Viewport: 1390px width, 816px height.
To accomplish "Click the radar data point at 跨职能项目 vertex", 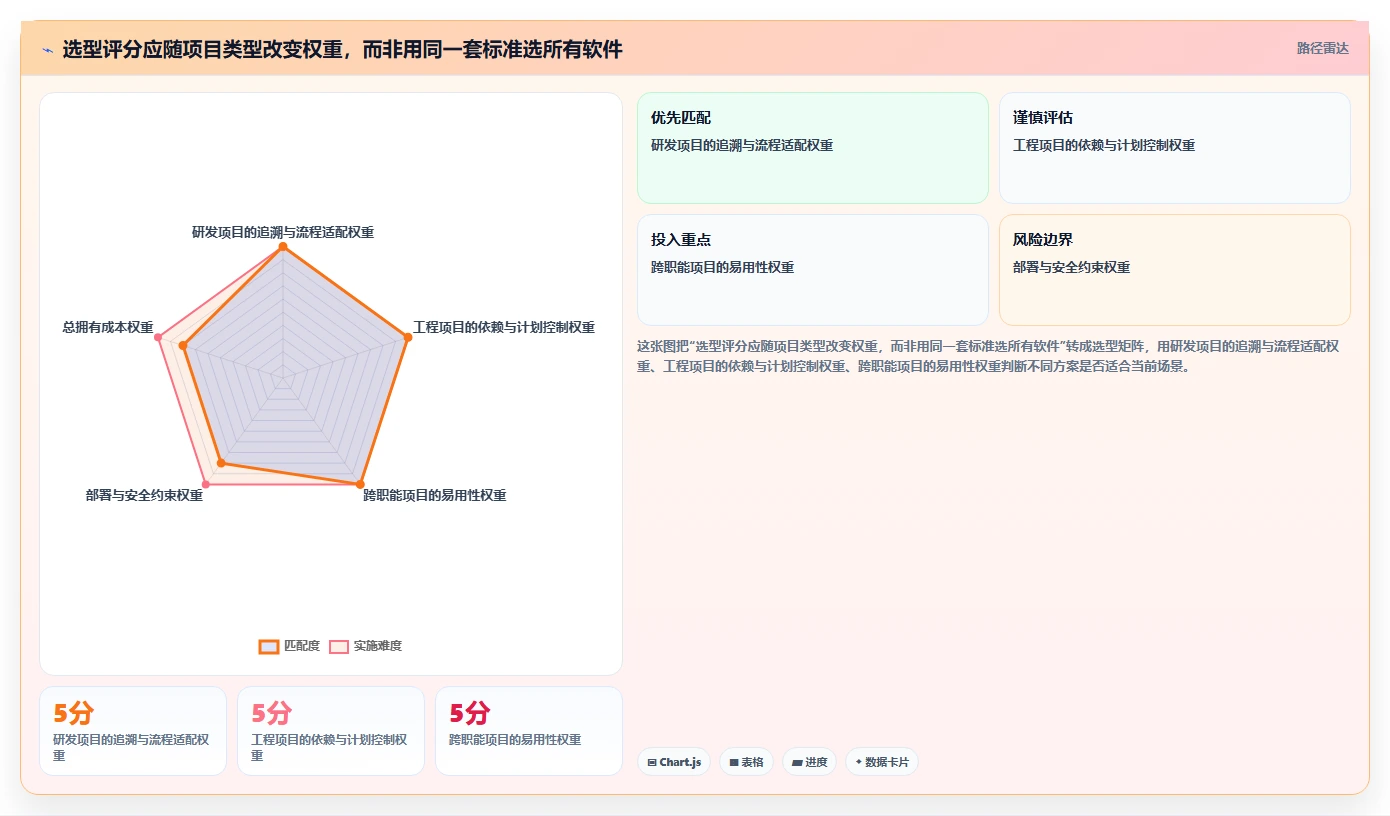I will point(360,485).
